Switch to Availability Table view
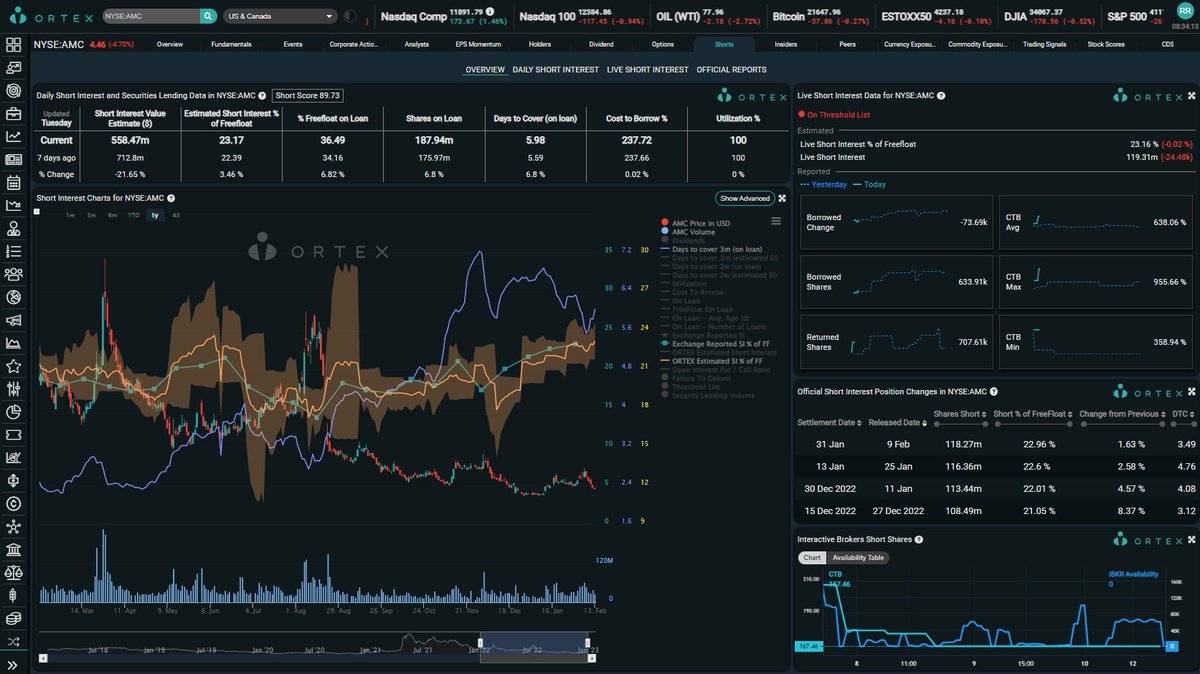1200x674 pixels. coord(858,557)
